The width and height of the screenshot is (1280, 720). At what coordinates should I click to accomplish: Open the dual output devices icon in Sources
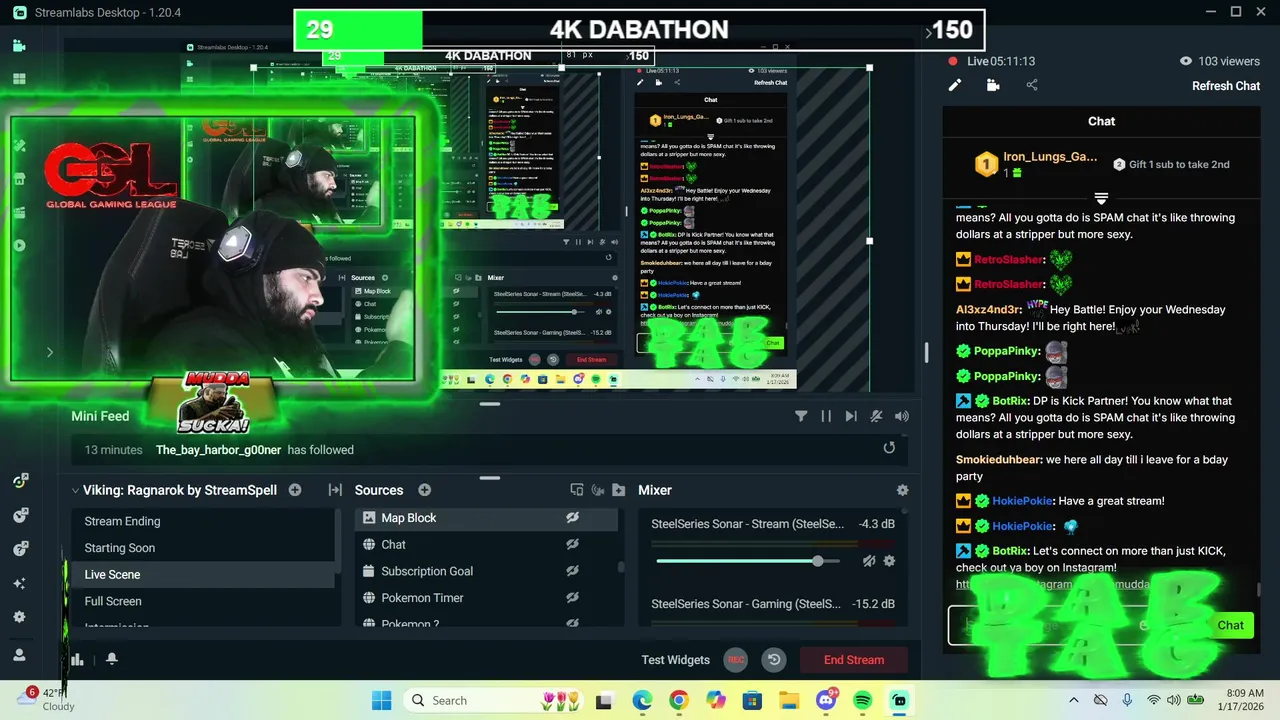(x=576, y=490)
